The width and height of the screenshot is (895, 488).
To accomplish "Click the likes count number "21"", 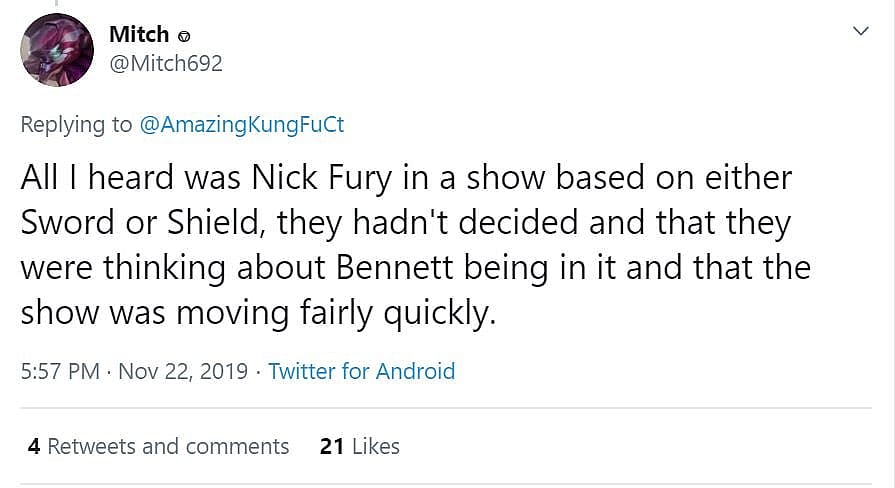I will tap(332, 446).
